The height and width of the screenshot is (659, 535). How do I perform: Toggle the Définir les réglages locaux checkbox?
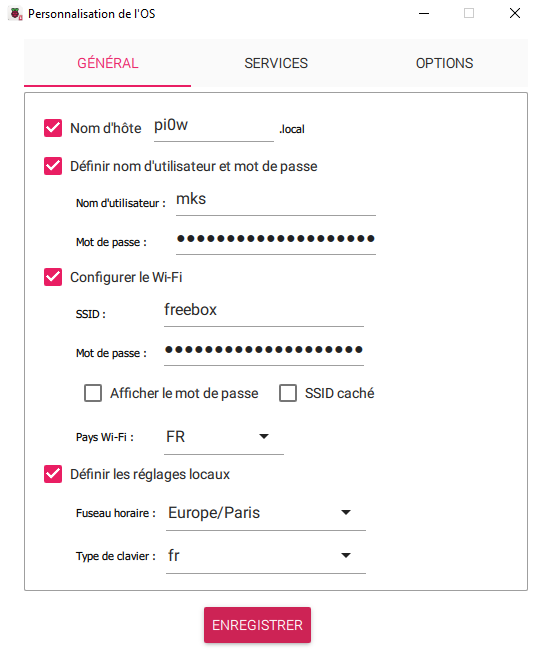tap(53, 474)
